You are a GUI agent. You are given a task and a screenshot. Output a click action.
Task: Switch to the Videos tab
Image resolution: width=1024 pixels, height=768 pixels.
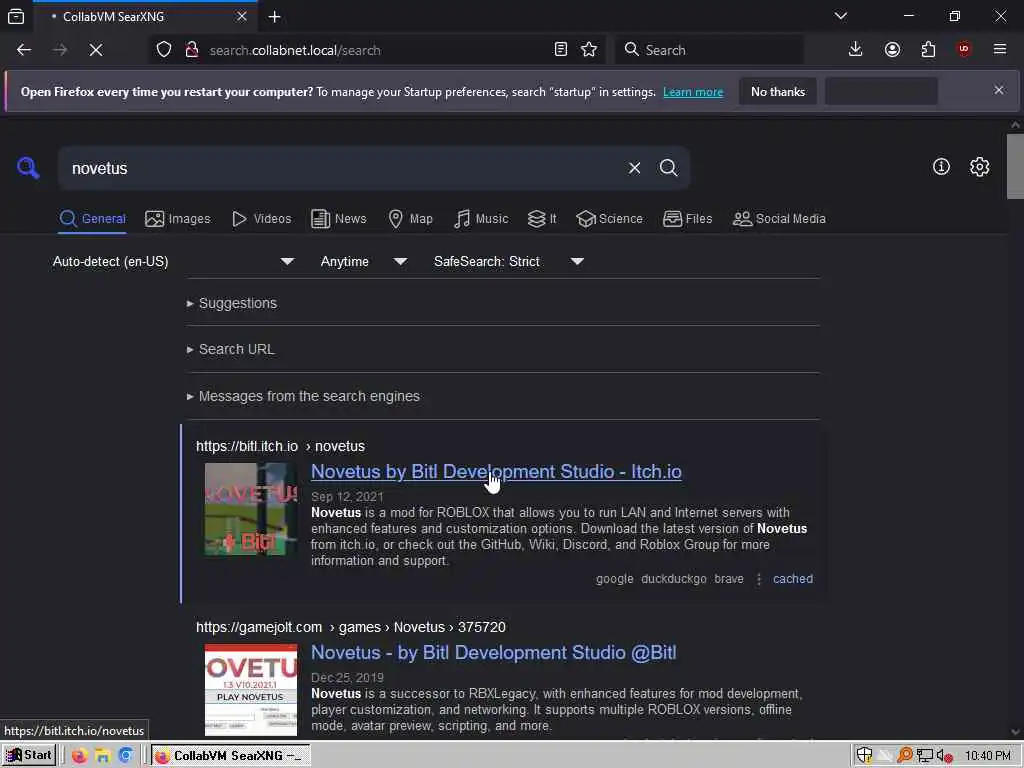click(261, 219)
